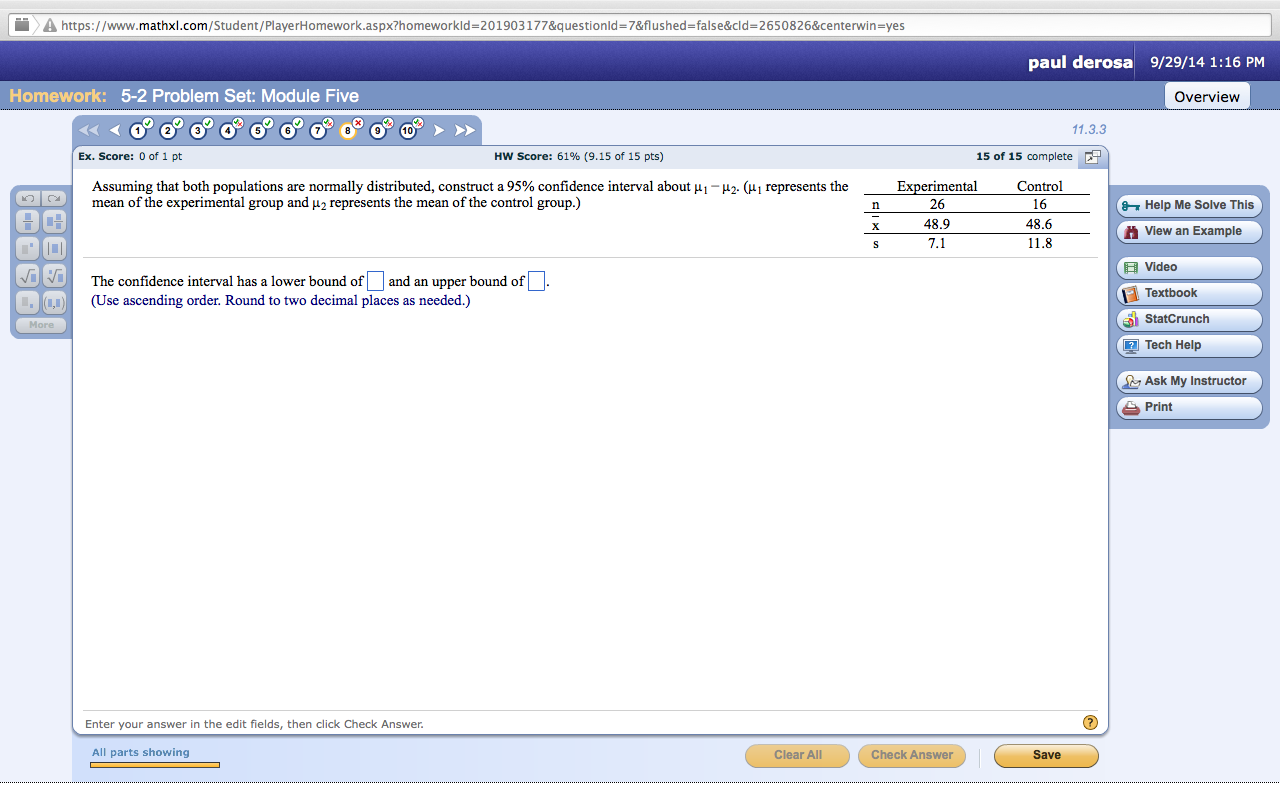Open question 4
Screen dimensions: 1280x800
[x=229, y=130]
